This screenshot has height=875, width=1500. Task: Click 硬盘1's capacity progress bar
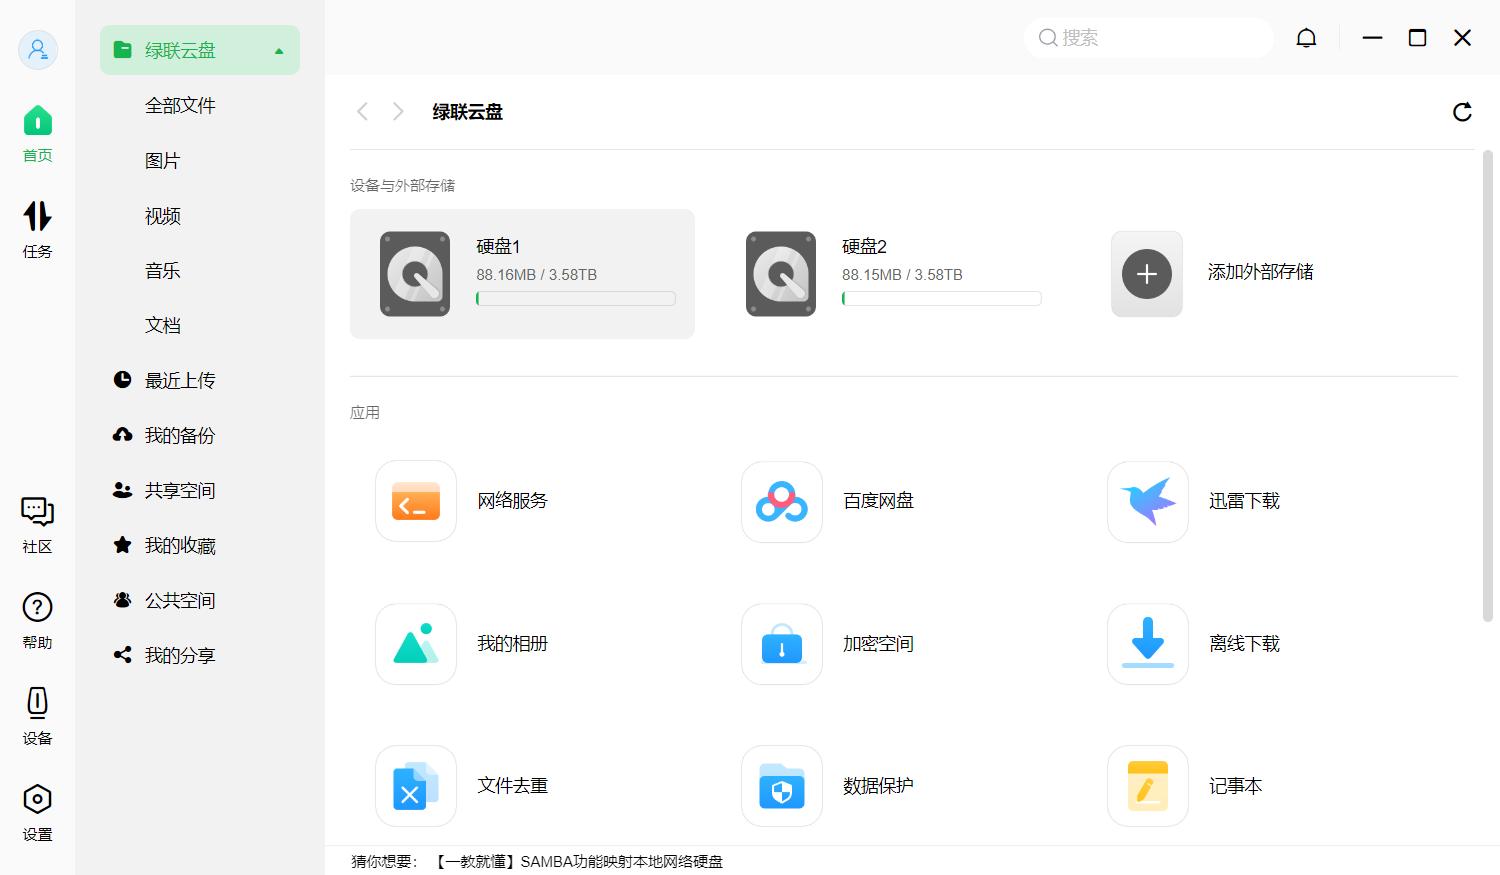575,298
